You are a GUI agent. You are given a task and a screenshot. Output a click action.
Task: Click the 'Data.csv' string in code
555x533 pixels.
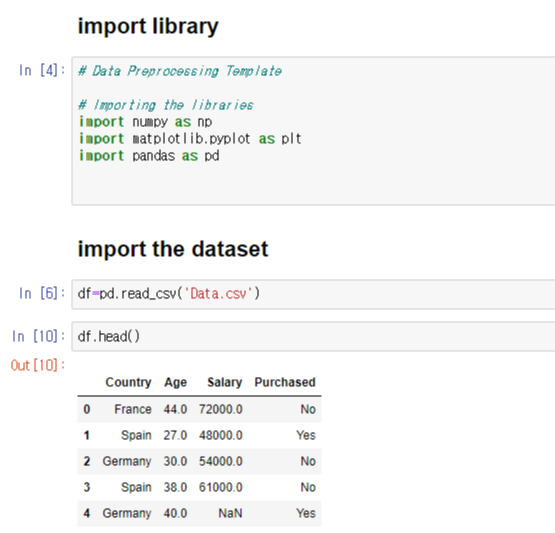tap(218, 294)
